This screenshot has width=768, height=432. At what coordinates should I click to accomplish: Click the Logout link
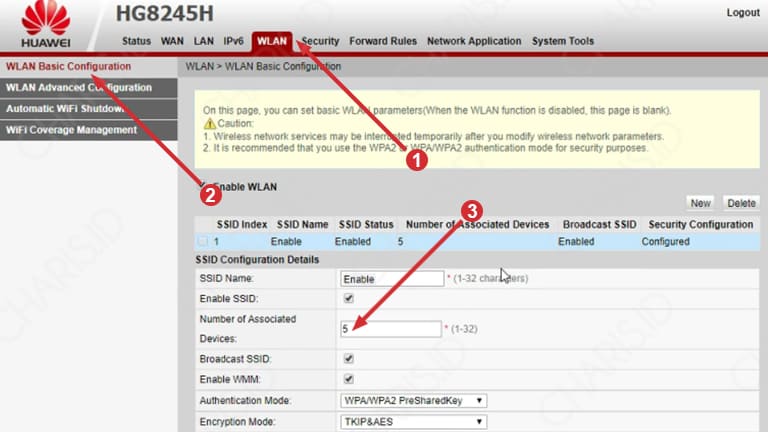(743, 13)
